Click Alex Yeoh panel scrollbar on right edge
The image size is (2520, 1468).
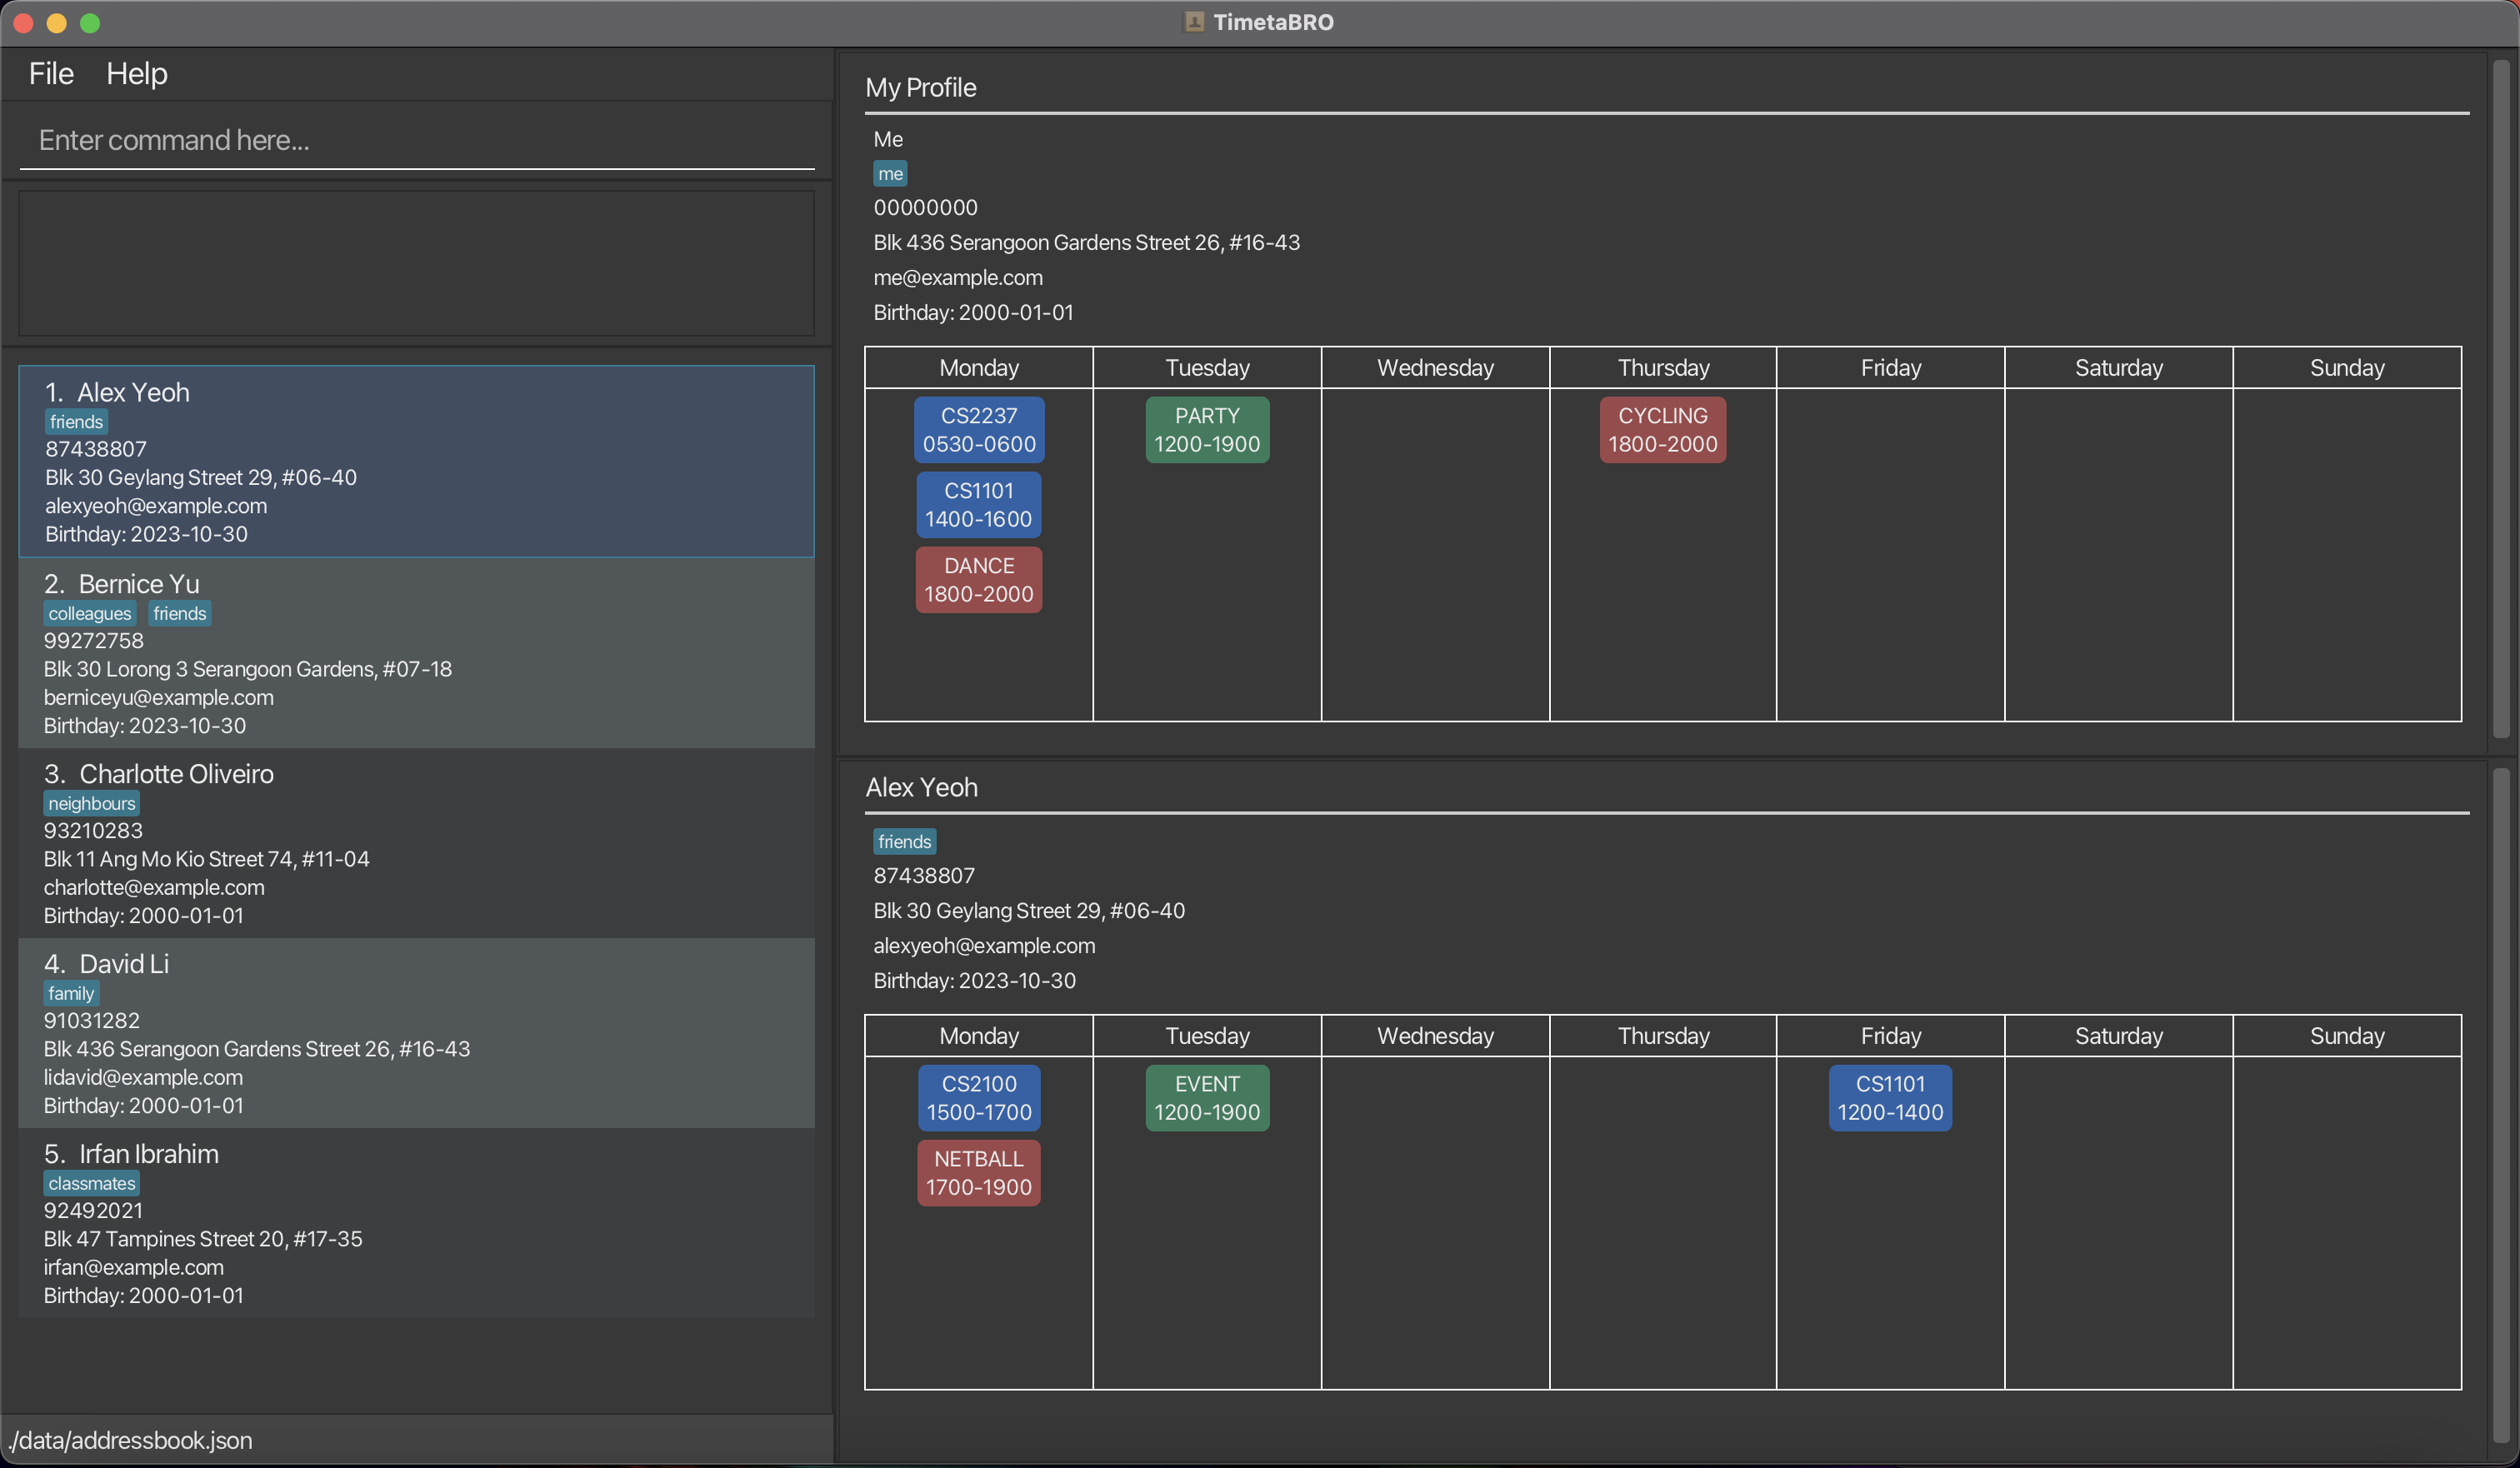[x=2501, y=1105]
